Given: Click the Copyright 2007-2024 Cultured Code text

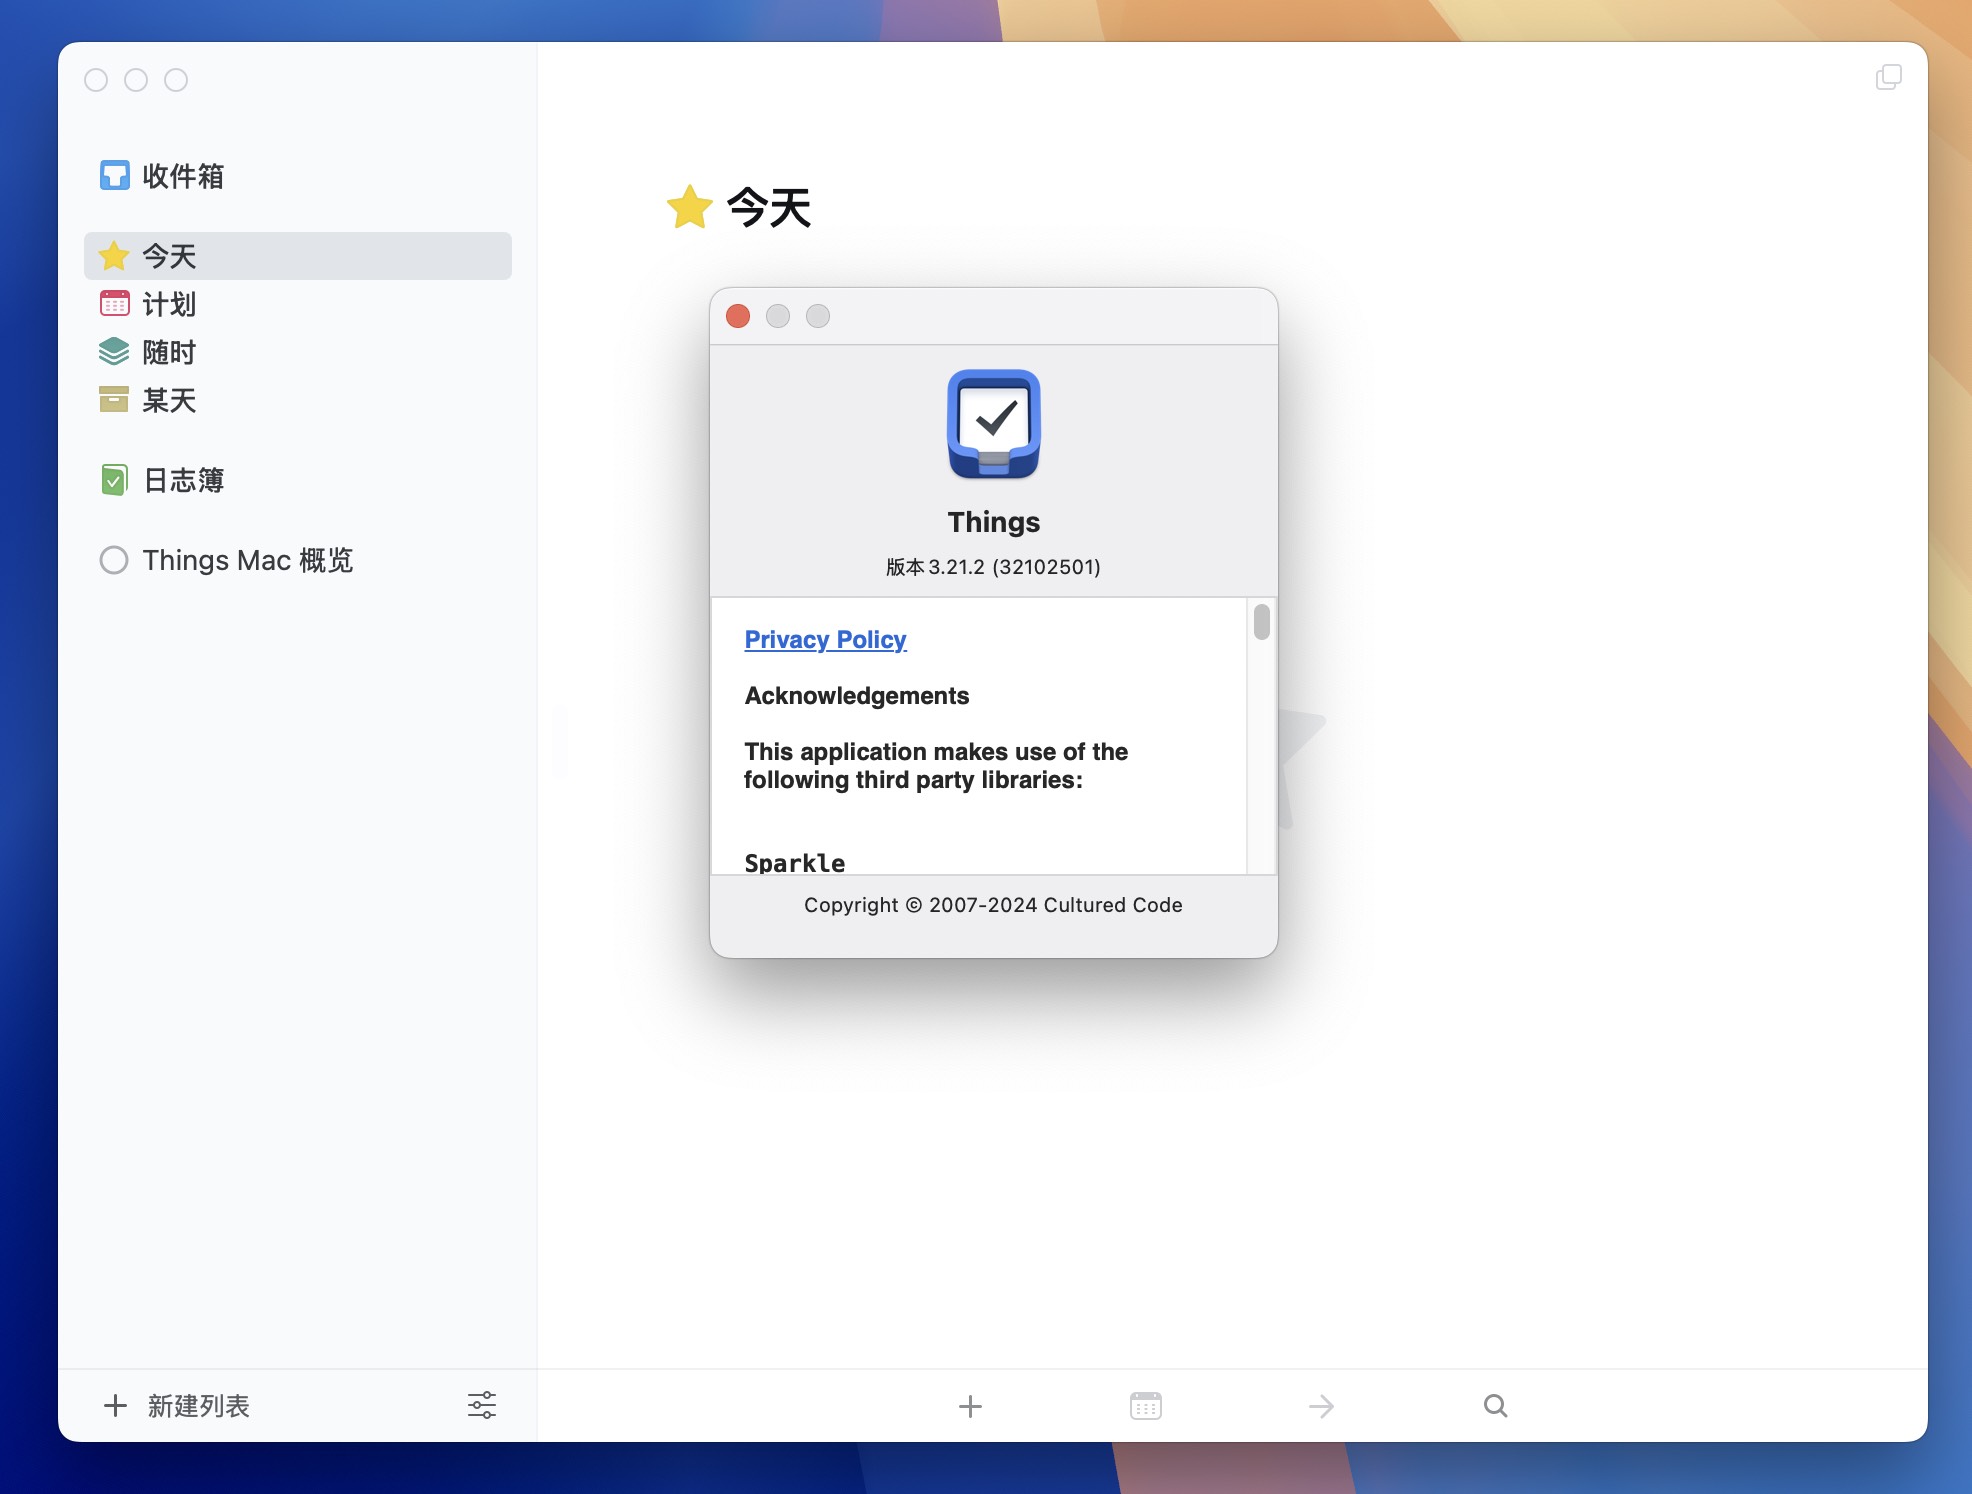Looking at the screenshot, I should coord(993,905).
